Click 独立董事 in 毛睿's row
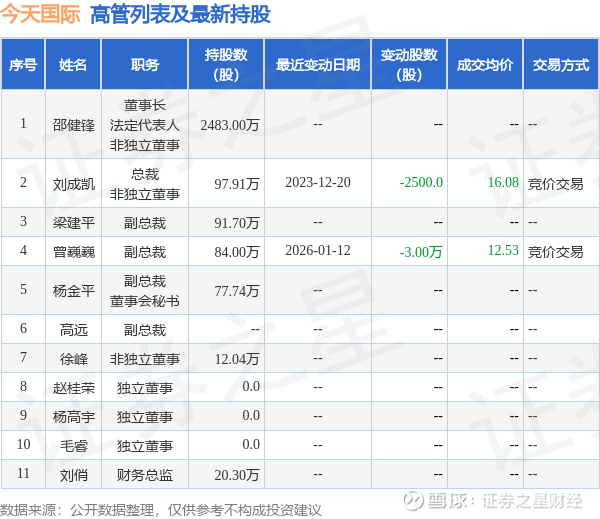This screenshot has width=600, height=519. coord(145,446)
